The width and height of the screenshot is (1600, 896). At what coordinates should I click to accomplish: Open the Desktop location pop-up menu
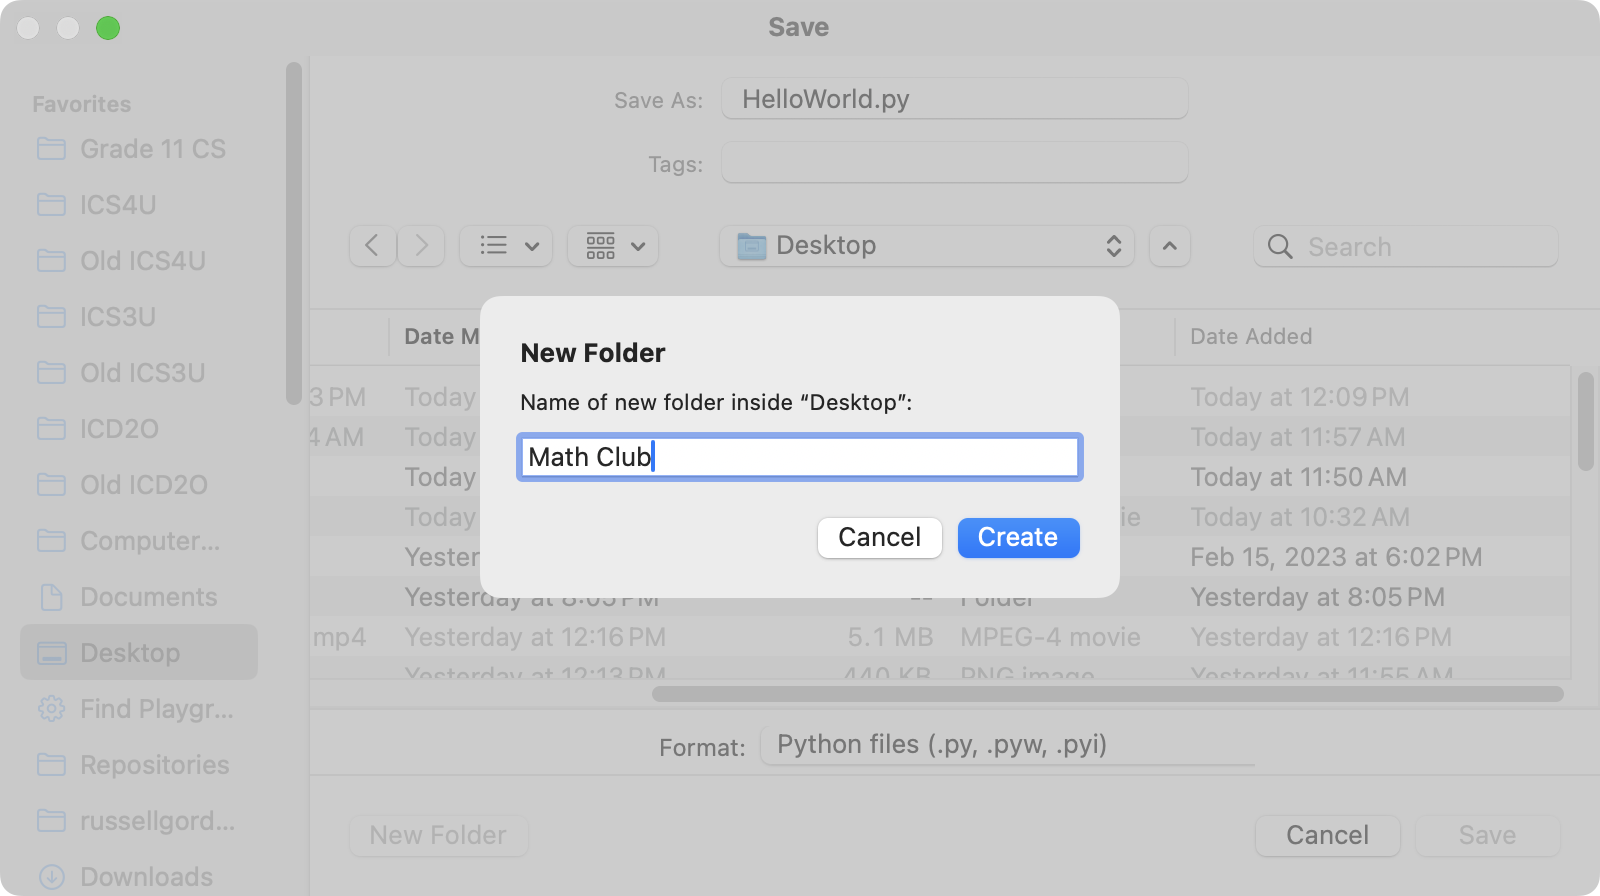(926, 246)
